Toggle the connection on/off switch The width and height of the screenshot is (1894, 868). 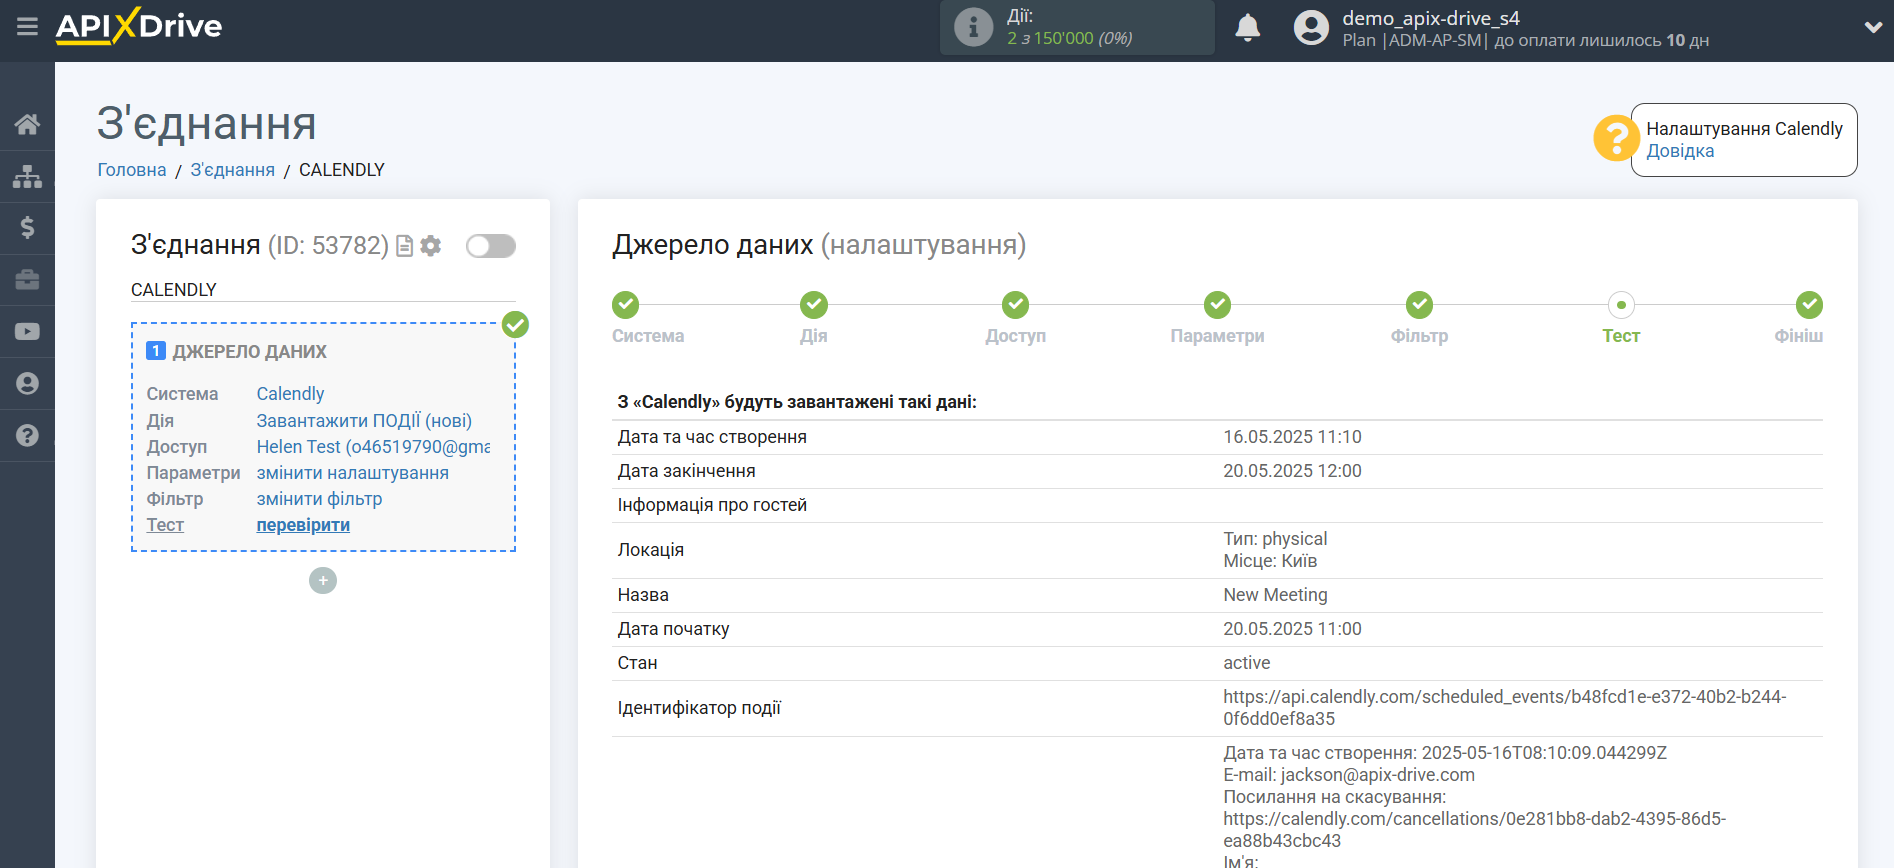[x=491, y=246]
